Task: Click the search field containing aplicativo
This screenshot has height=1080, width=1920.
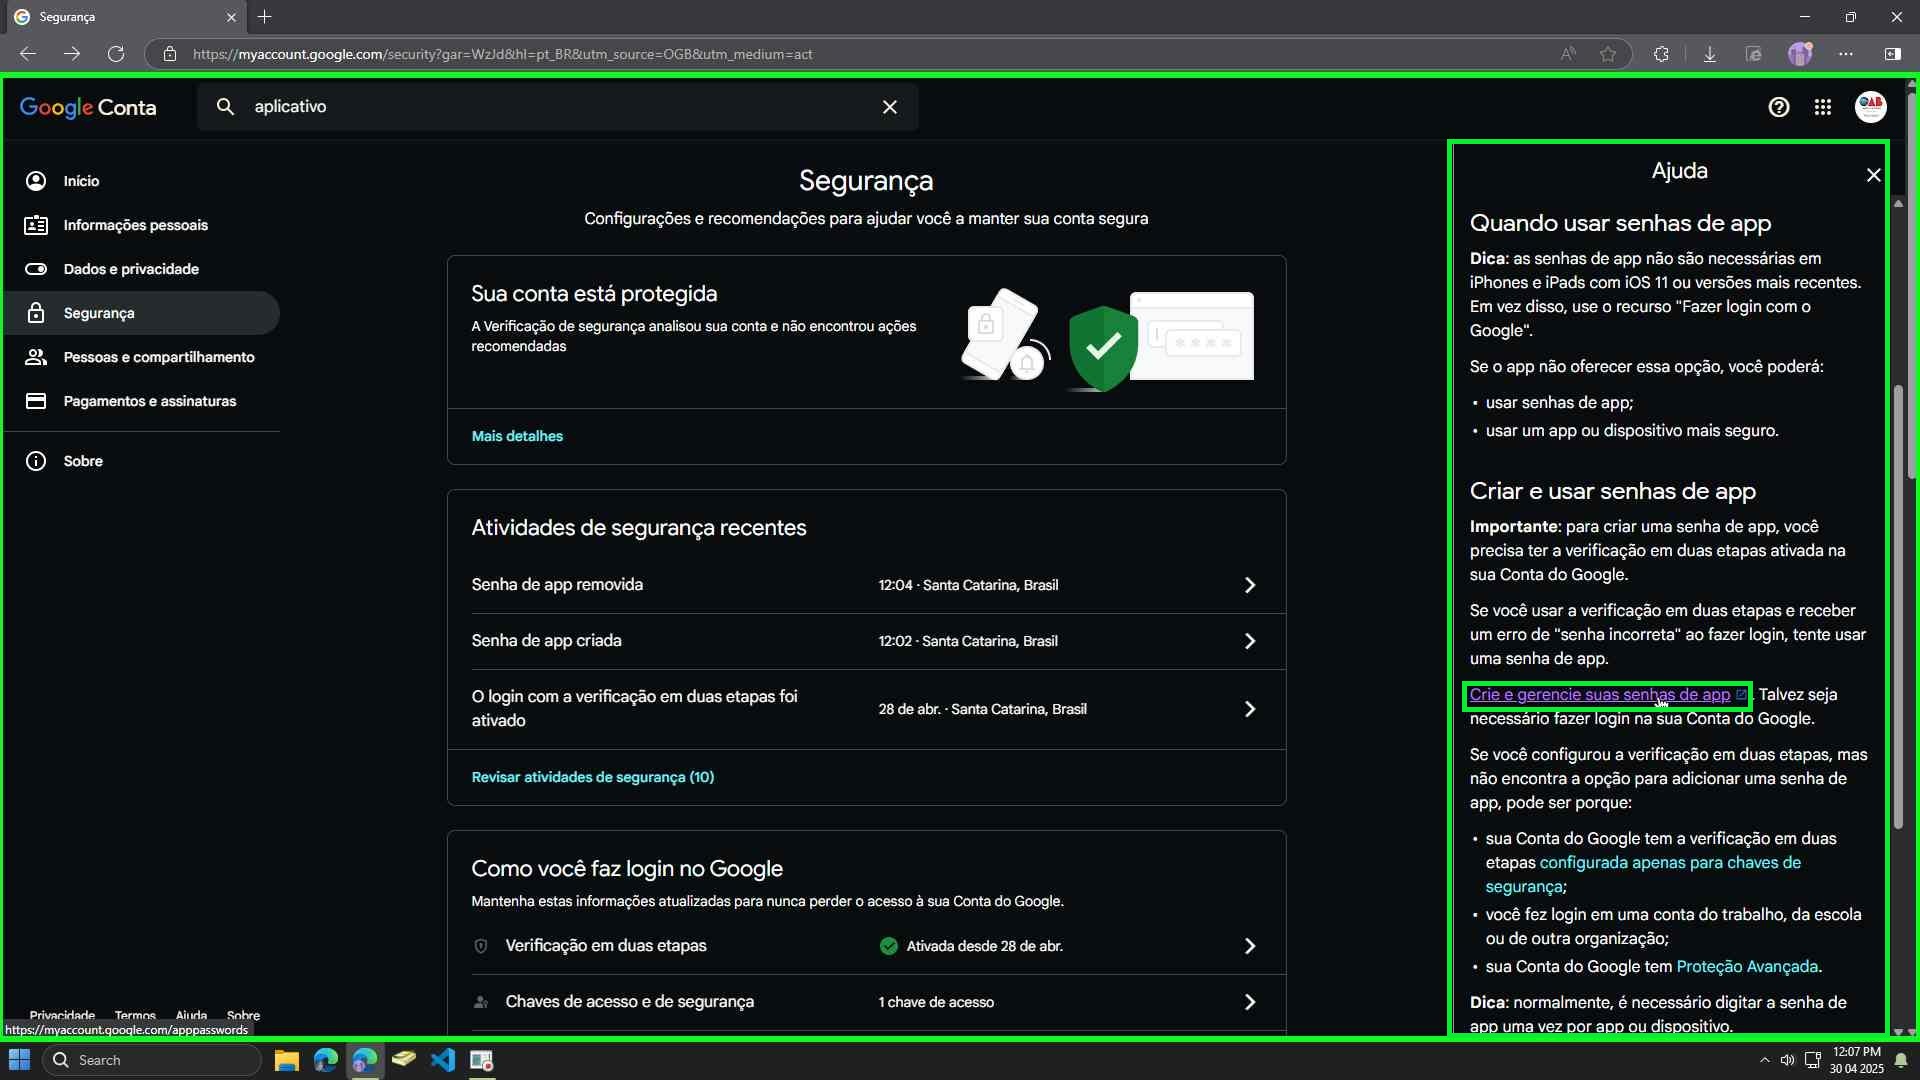Action: click(x=557, y=107)
